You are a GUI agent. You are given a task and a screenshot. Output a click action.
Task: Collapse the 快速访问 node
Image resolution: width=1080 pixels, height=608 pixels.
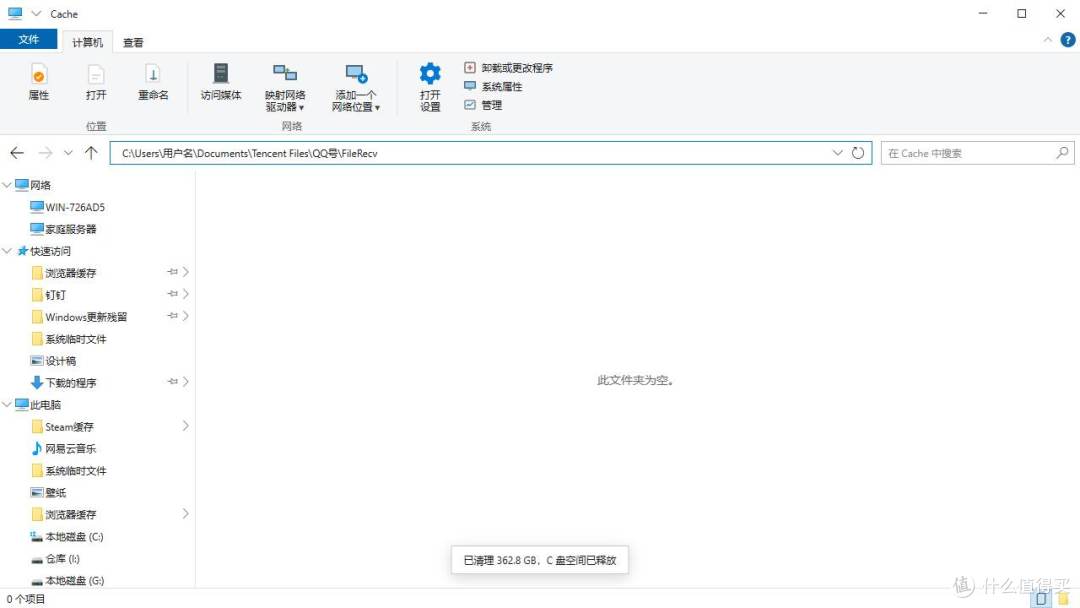(7, 251)
